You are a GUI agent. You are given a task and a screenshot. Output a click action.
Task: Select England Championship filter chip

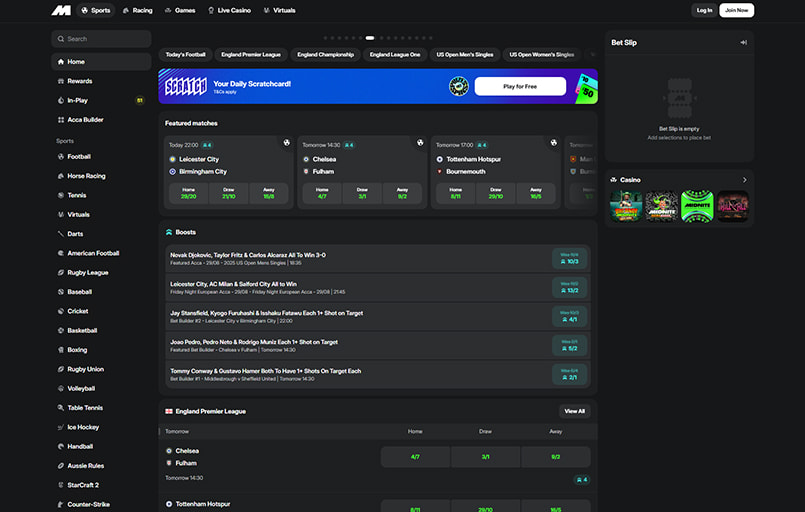tap(325, 54)
